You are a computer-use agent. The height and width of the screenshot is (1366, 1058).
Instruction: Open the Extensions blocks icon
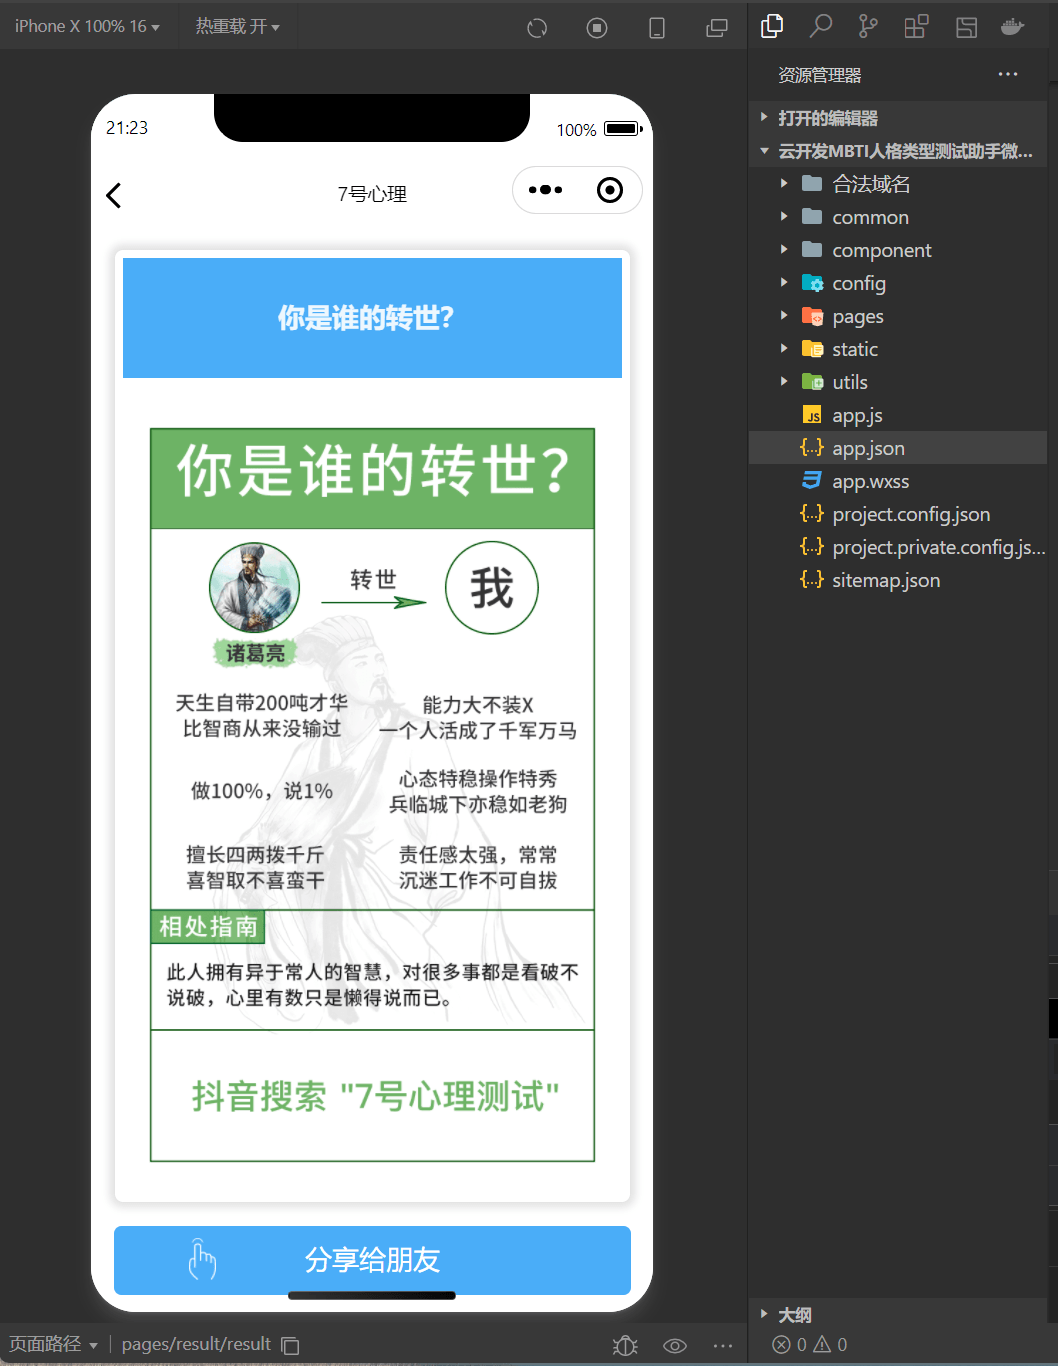[916, 26]
